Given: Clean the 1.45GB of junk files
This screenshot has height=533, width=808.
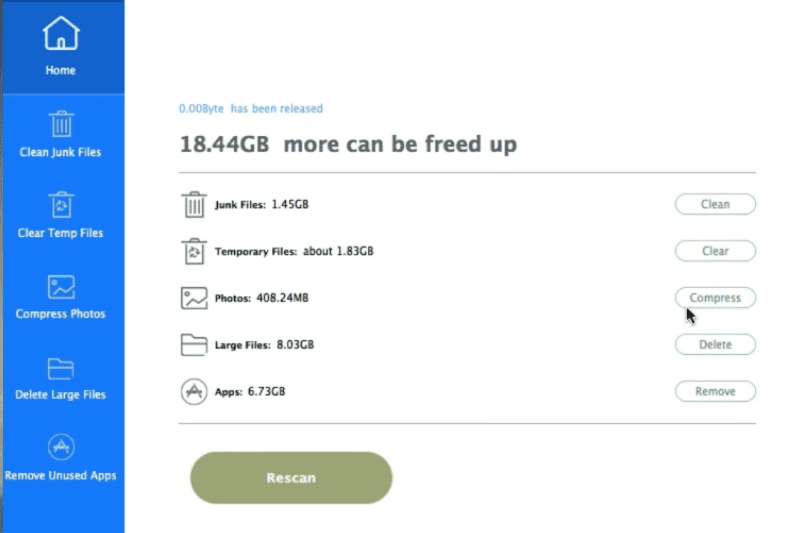Looking at the screenshot, I should click(x=715, y=204).
